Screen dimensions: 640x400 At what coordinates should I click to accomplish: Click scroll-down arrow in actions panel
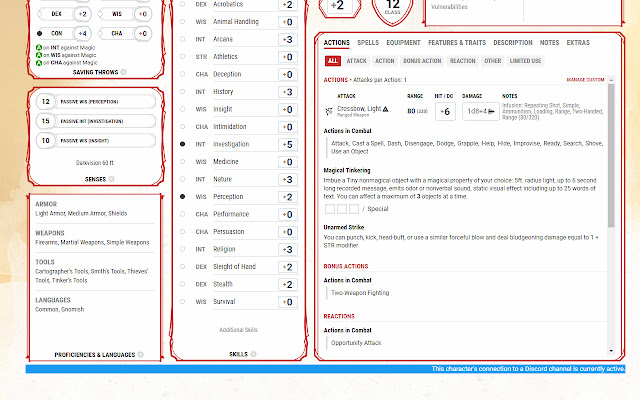tap(611, 351)
